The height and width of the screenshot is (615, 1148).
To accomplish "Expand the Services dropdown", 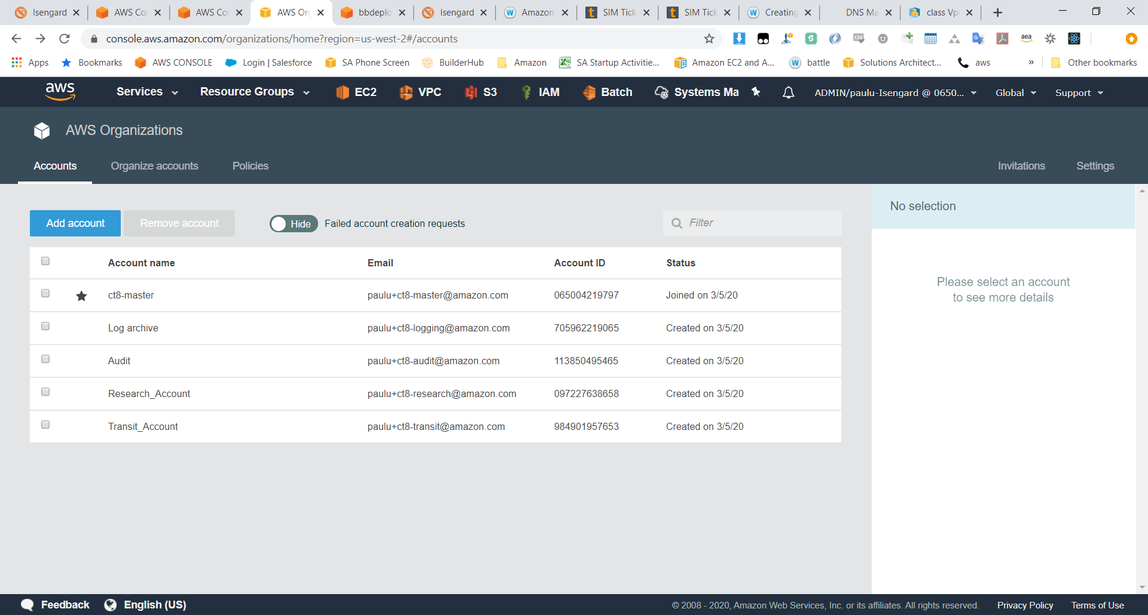I will pos(147,92).
